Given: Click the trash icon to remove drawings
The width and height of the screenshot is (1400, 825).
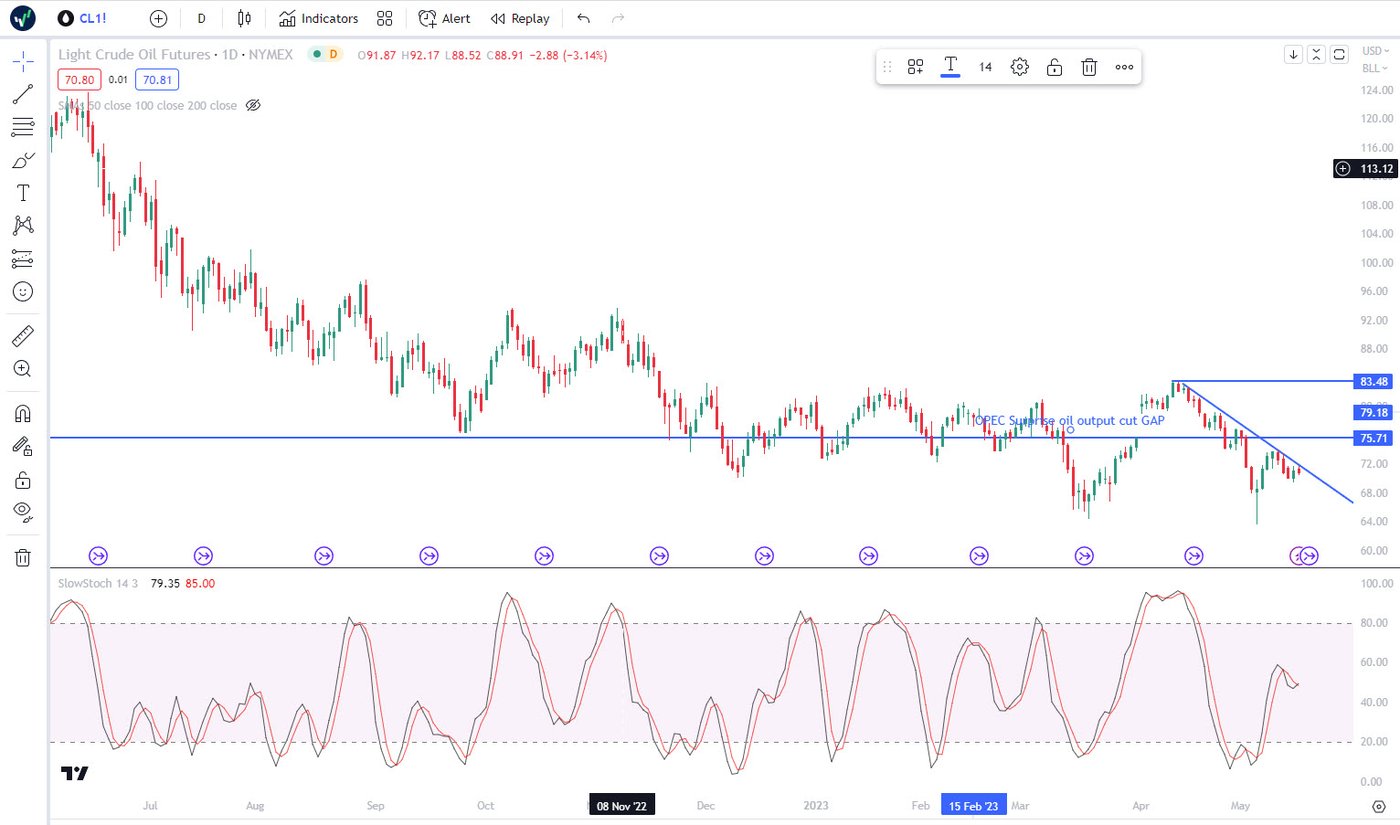Looking at the screenshot, I should 22,557.
